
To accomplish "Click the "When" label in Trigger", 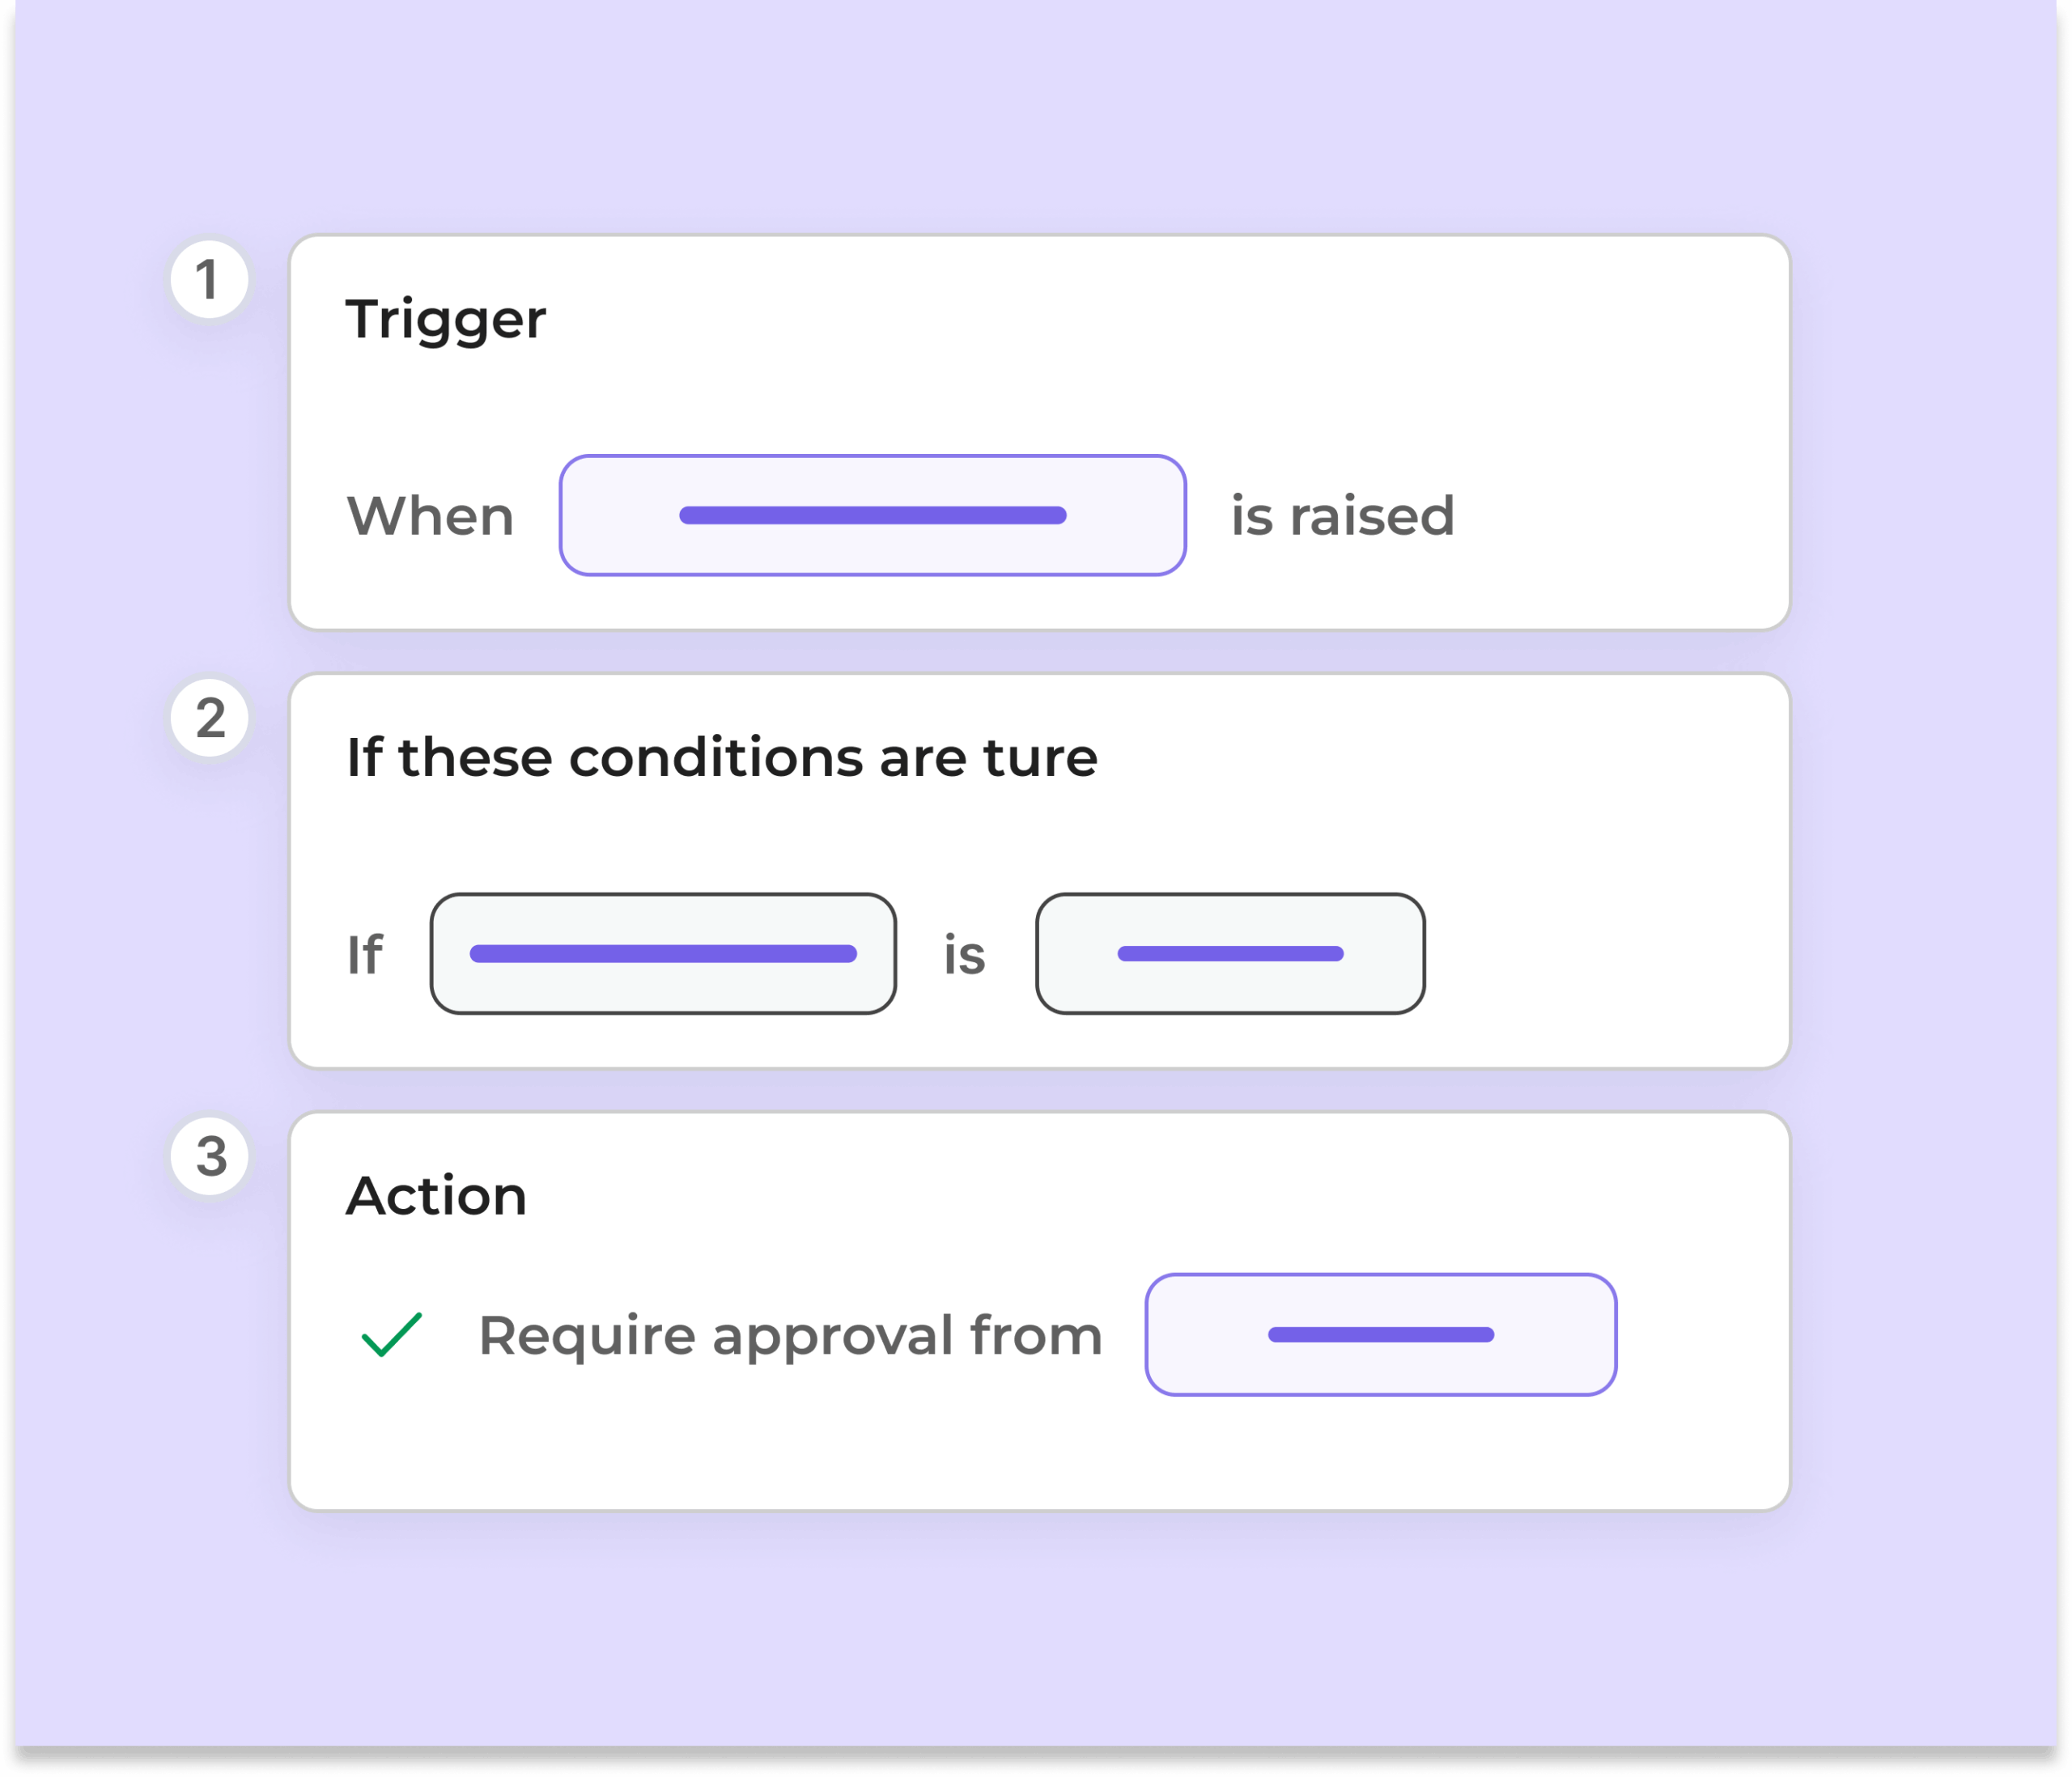I will pyautogui.click(x=430, y=516).
